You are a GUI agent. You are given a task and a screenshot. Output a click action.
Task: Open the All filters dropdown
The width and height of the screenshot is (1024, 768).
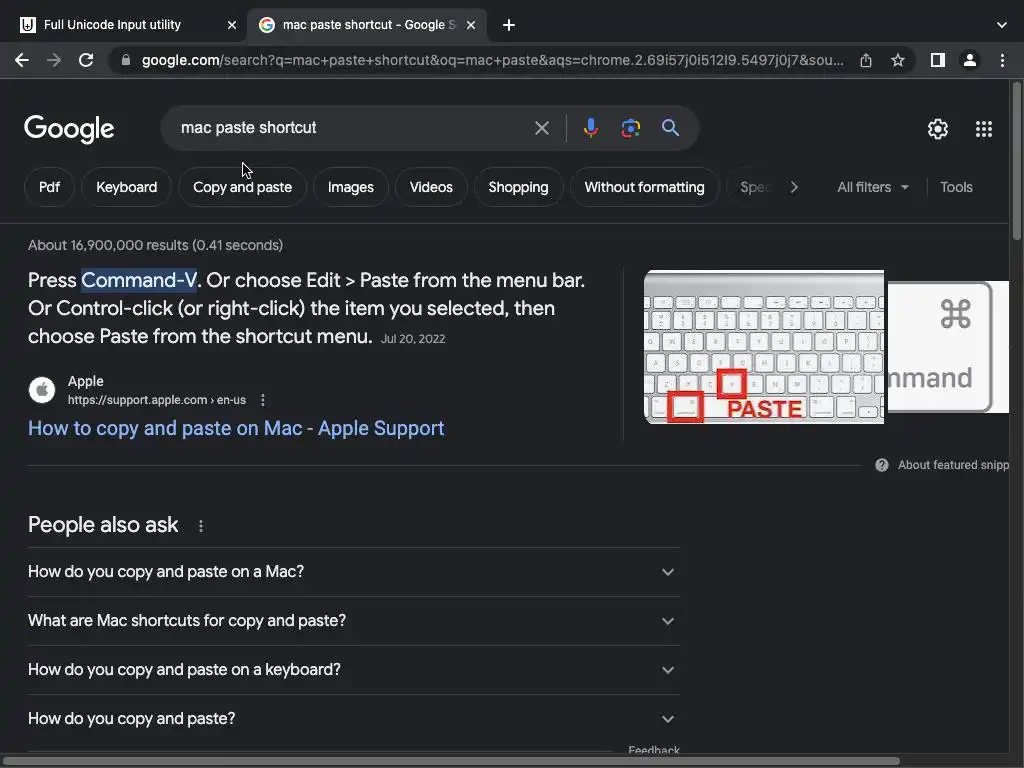tap(872, 187)
